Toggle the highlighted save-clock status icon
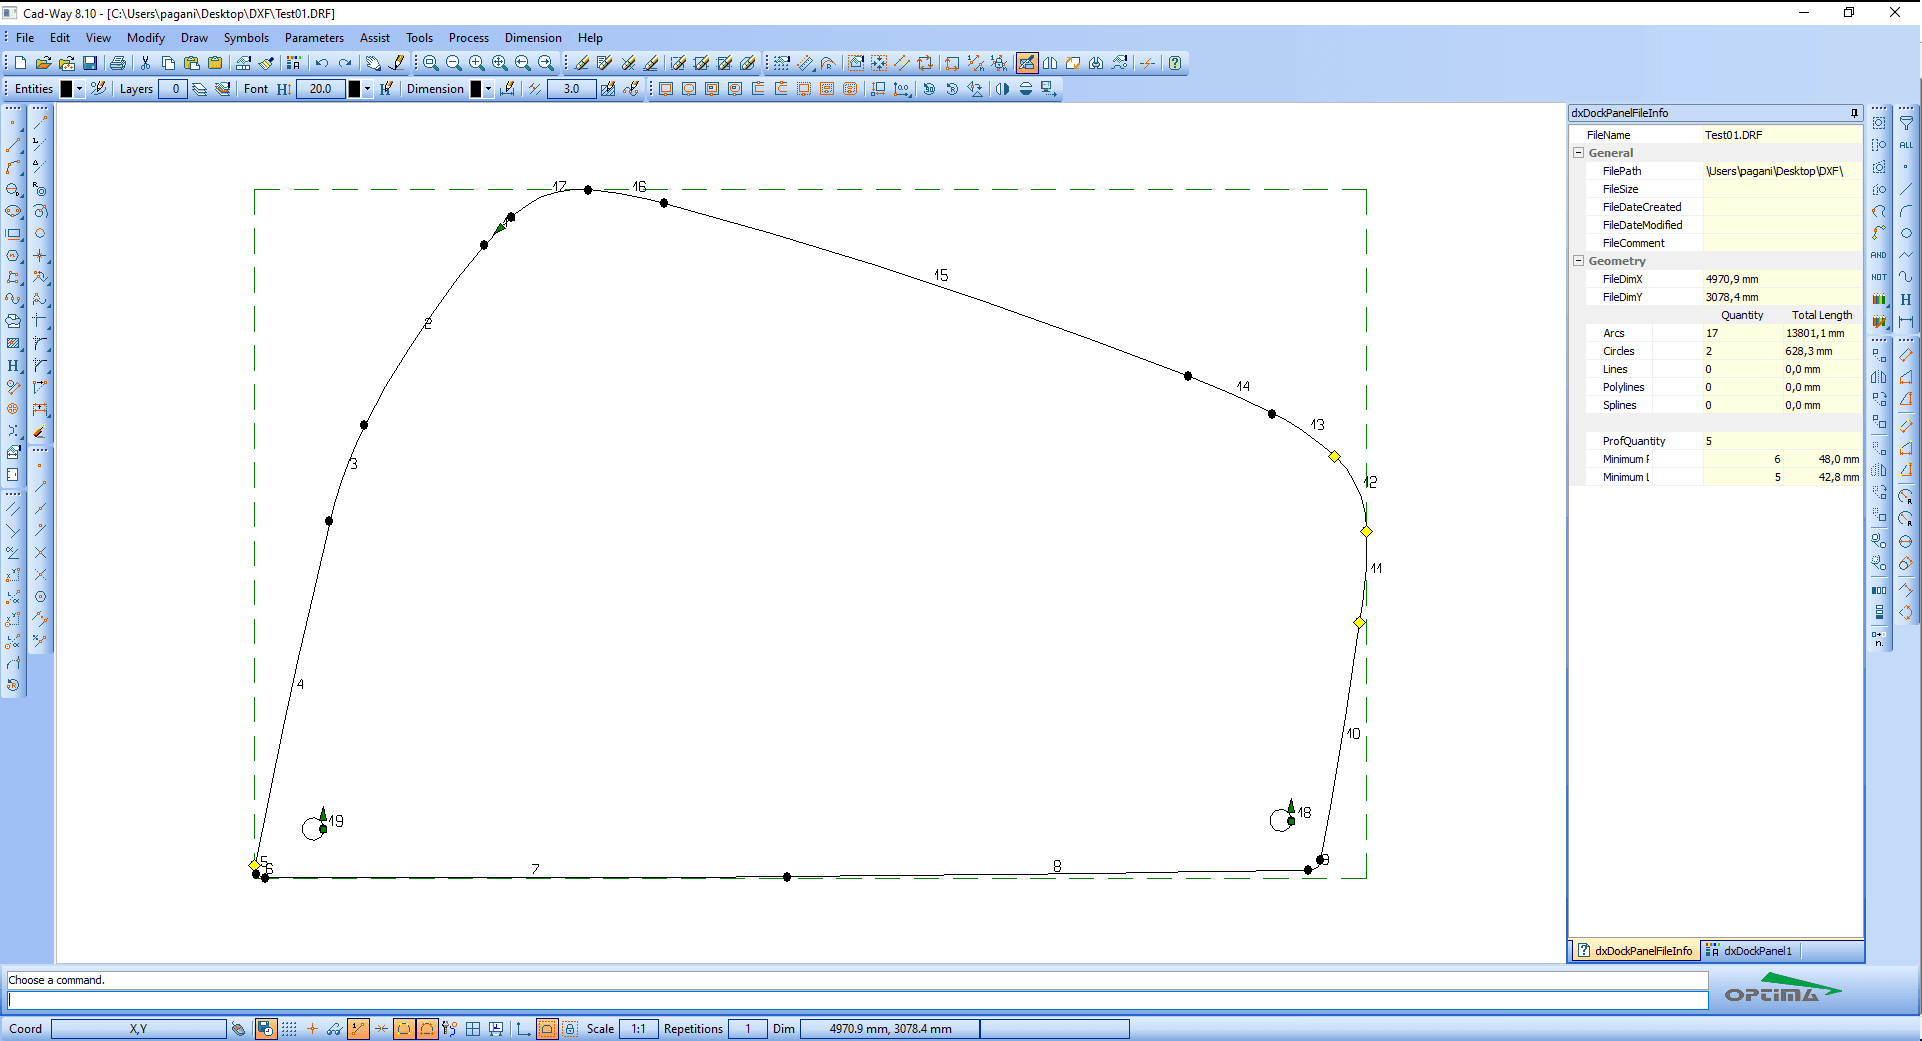1922x1041 pixels. 265,1029
